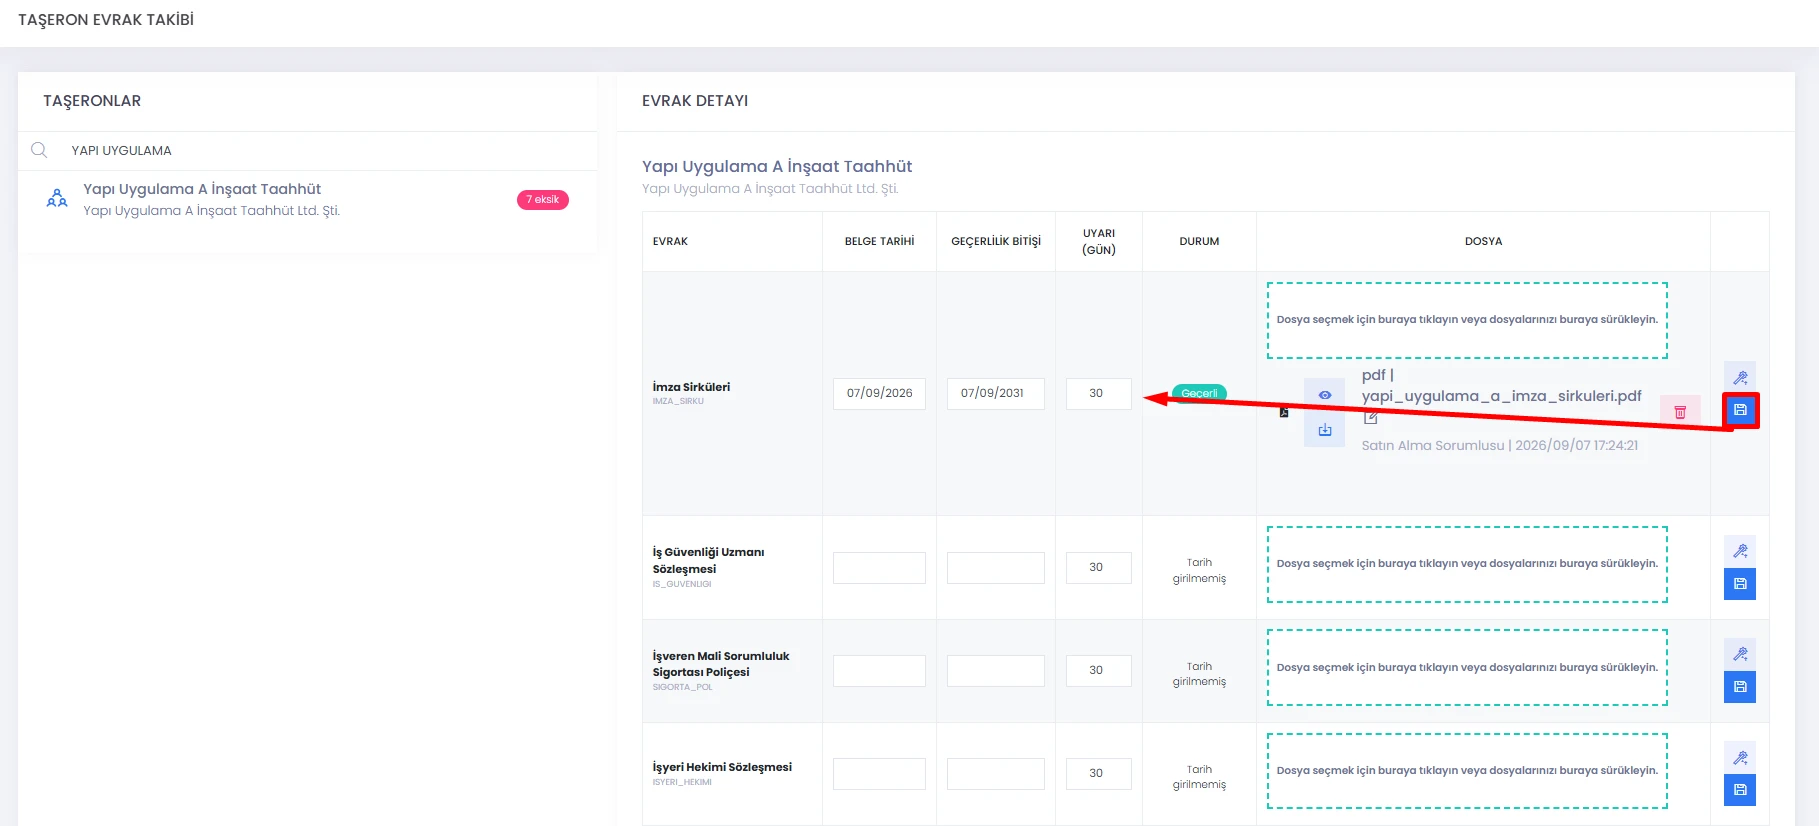Click the İşveren Mali Sorumluluk geçerlilik bitişi field
1819x826 pixels.
tap(995, 670)
